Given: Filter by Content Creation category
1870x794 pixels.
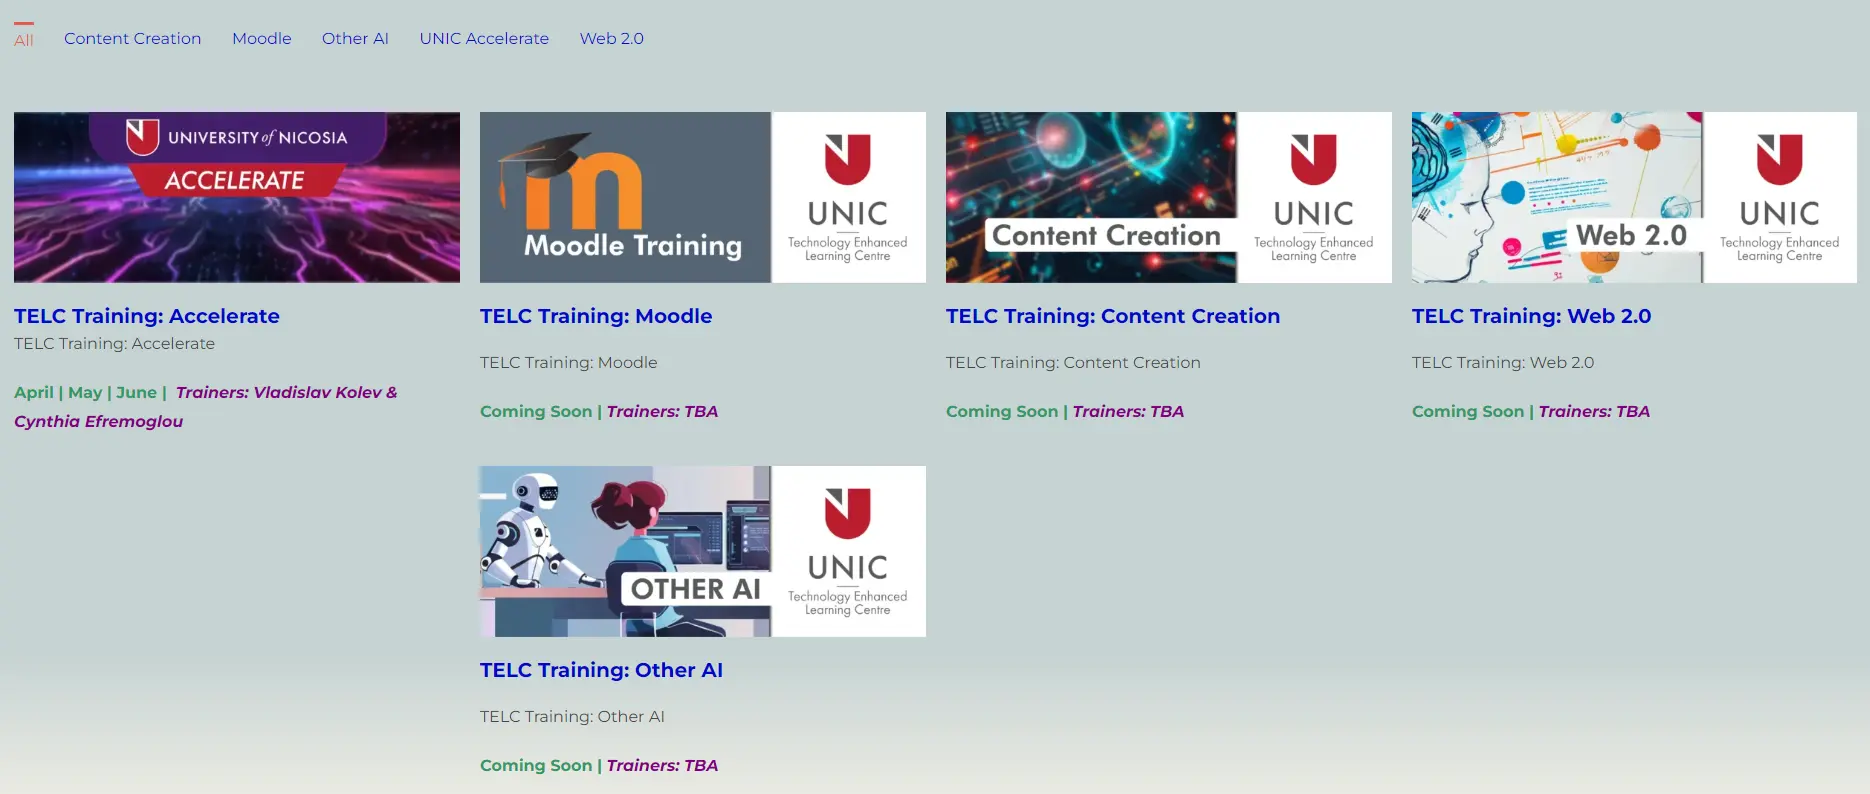Looking at the screenshot, I should click(132, 38).
